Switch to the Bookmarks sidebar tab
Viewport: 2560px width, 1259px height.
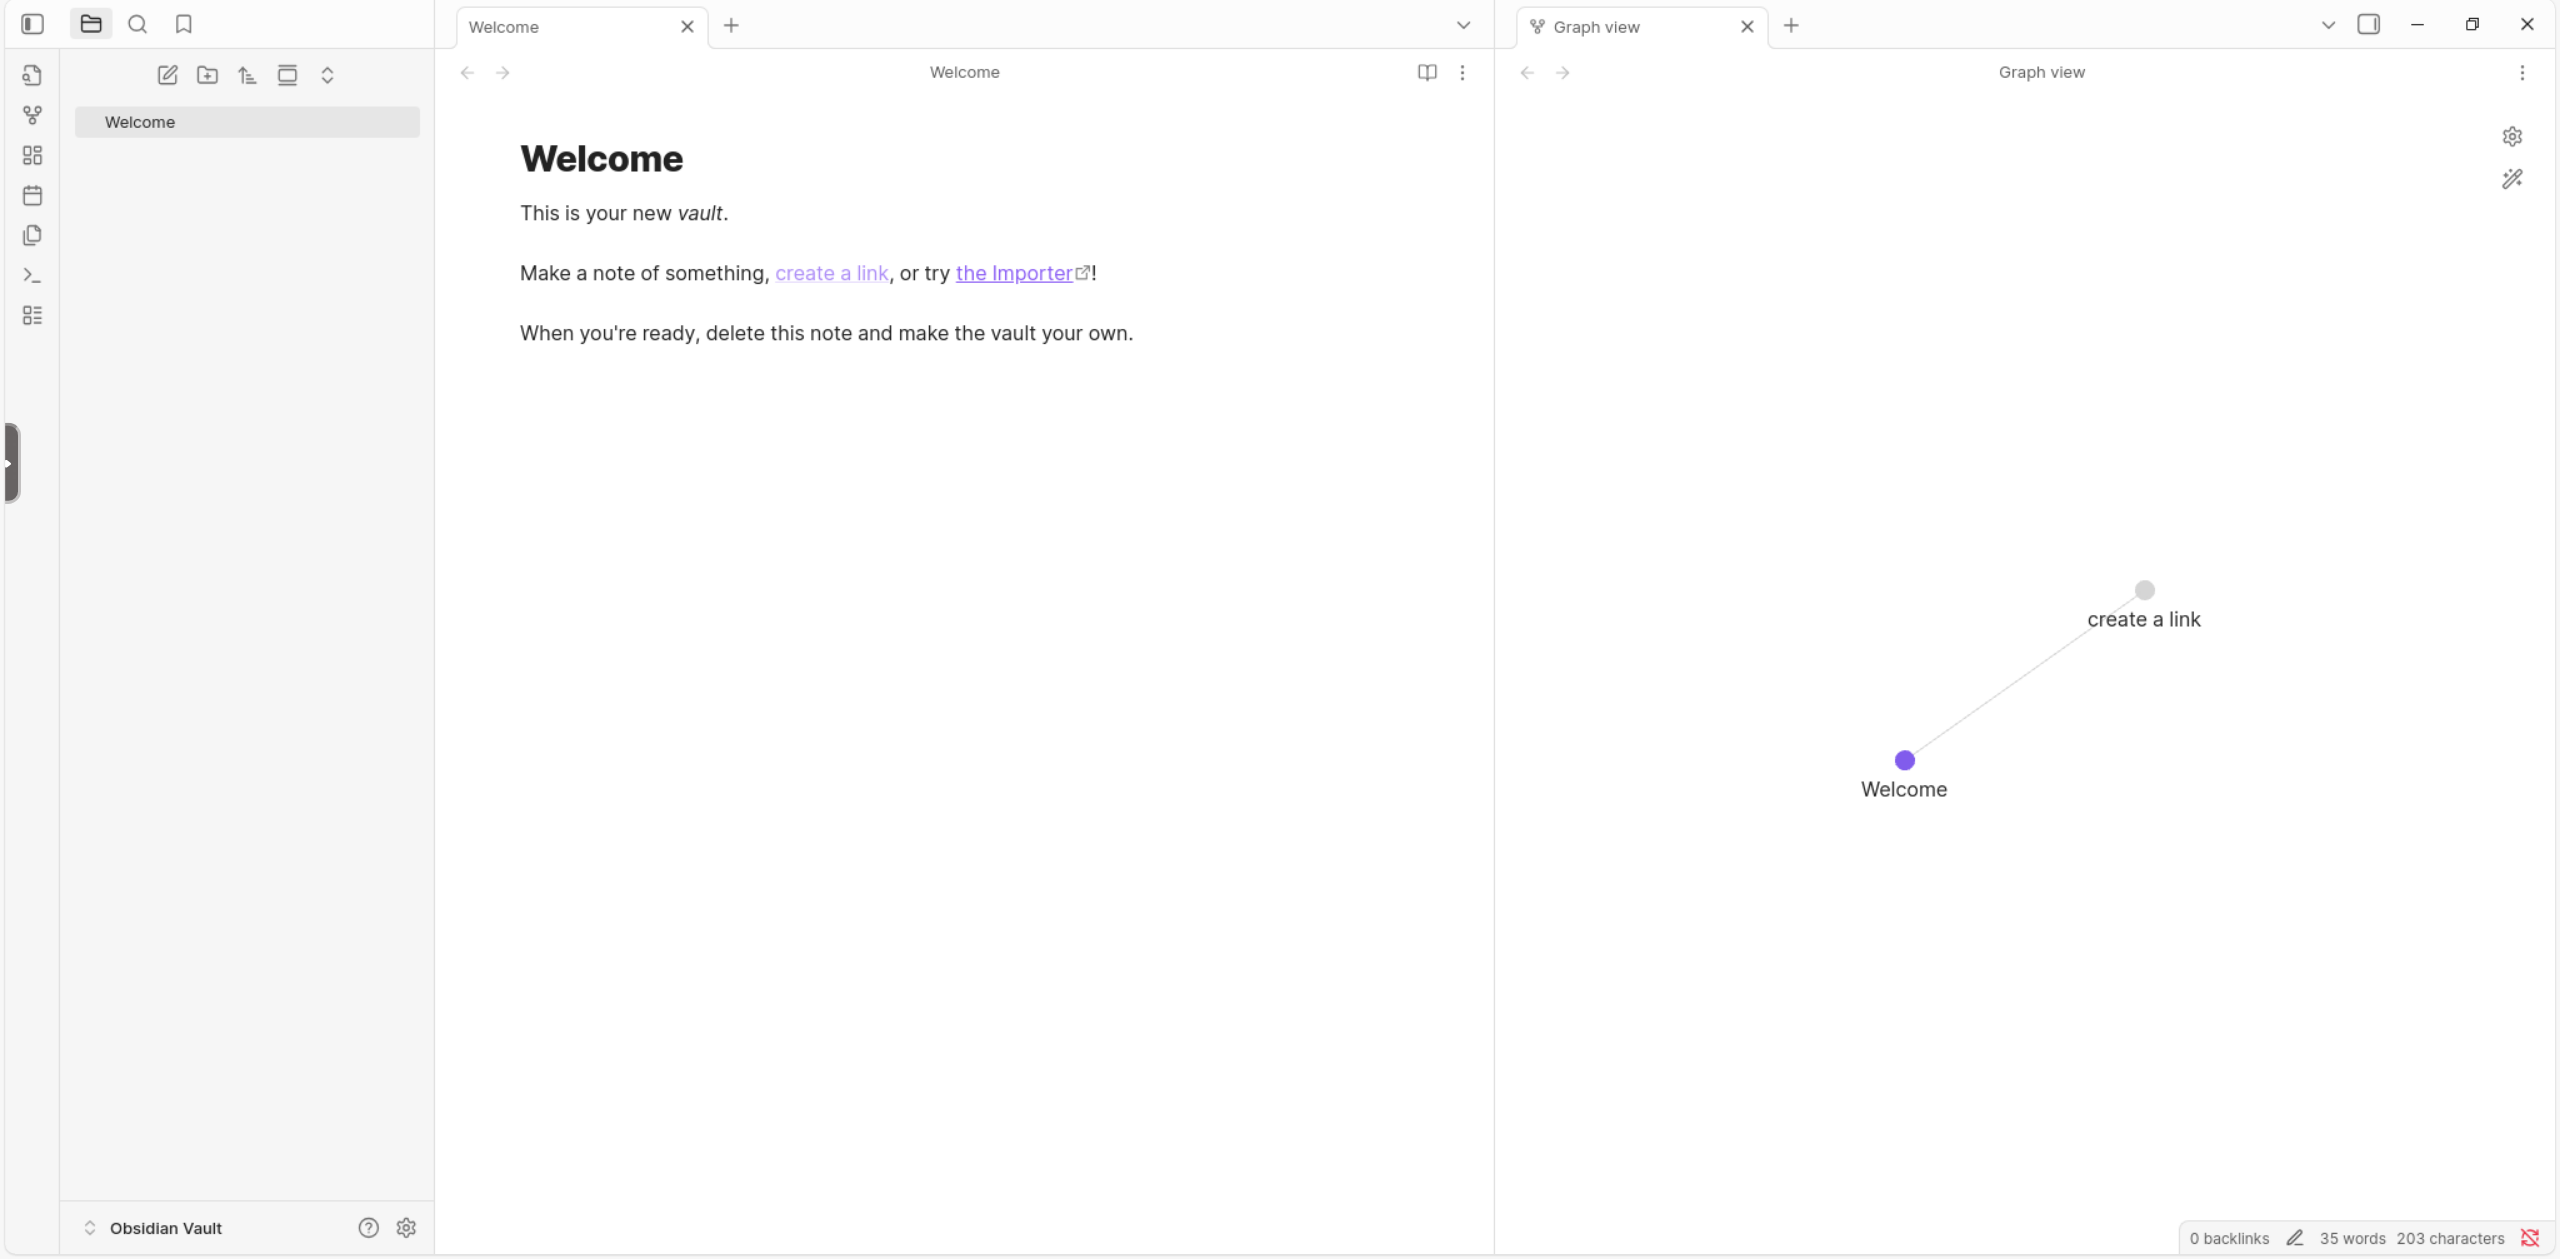[183, 24]
